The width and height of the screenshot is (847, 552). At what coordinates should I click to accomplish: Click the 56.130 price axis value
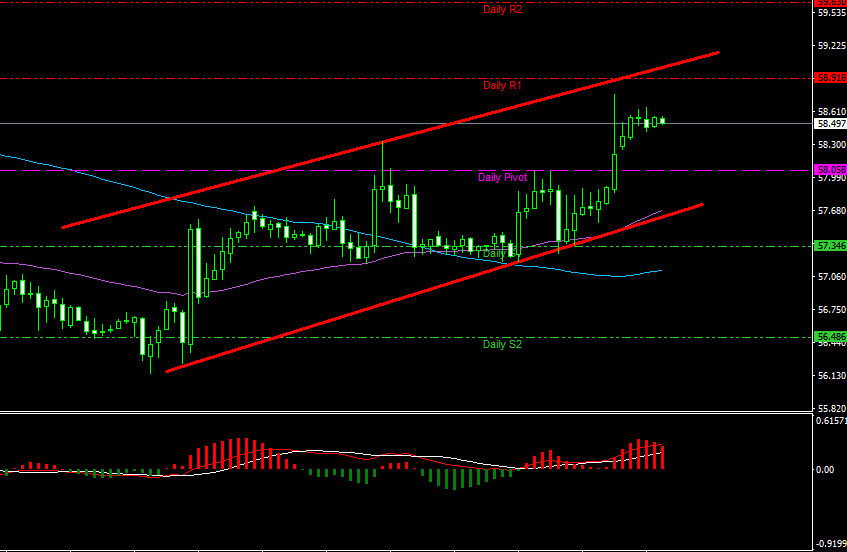tap(831, 375)
